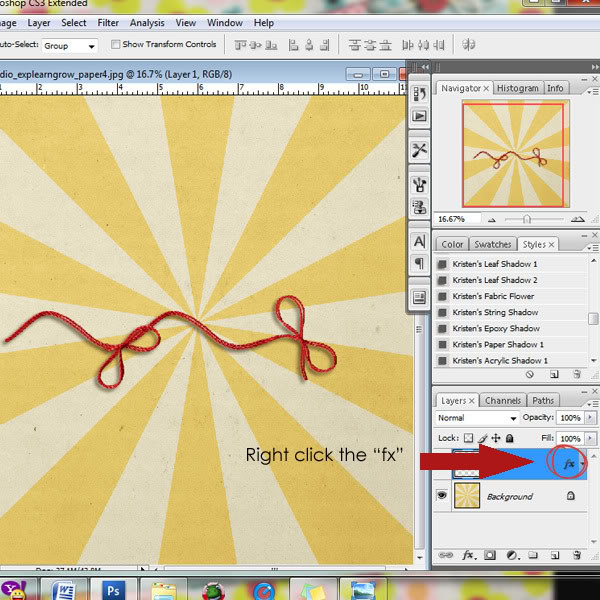Screen dimensions: 600x600
Task: Click Align Bottom Edges icon
Action: point(271,45)
